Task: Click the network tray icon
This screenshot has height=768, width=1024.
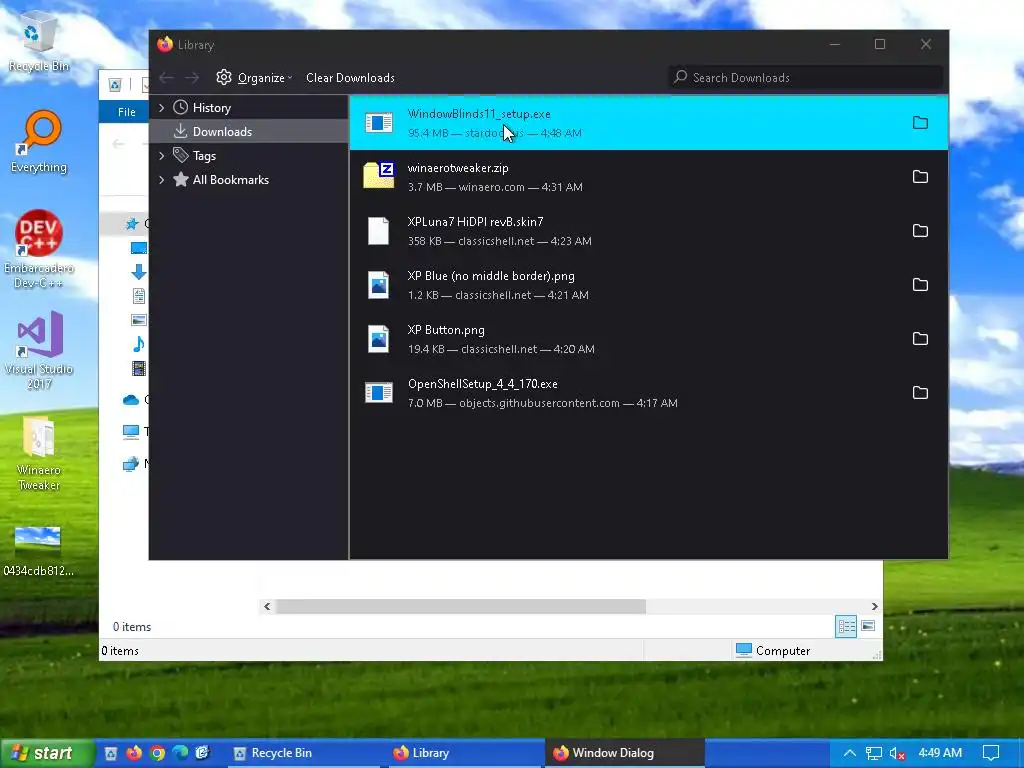Action: (873, 754)
